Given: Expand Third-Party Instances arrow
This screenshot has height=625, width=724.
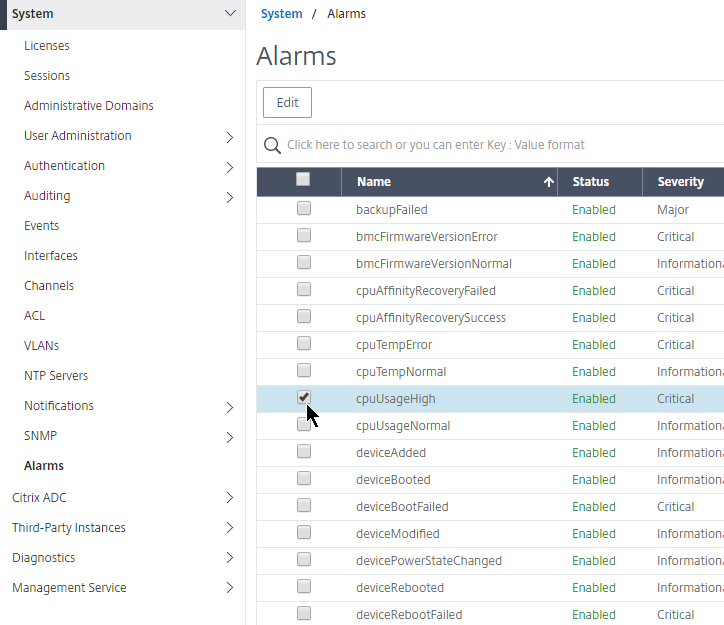Looking at the screenshot, I should (x=230, y=528).
